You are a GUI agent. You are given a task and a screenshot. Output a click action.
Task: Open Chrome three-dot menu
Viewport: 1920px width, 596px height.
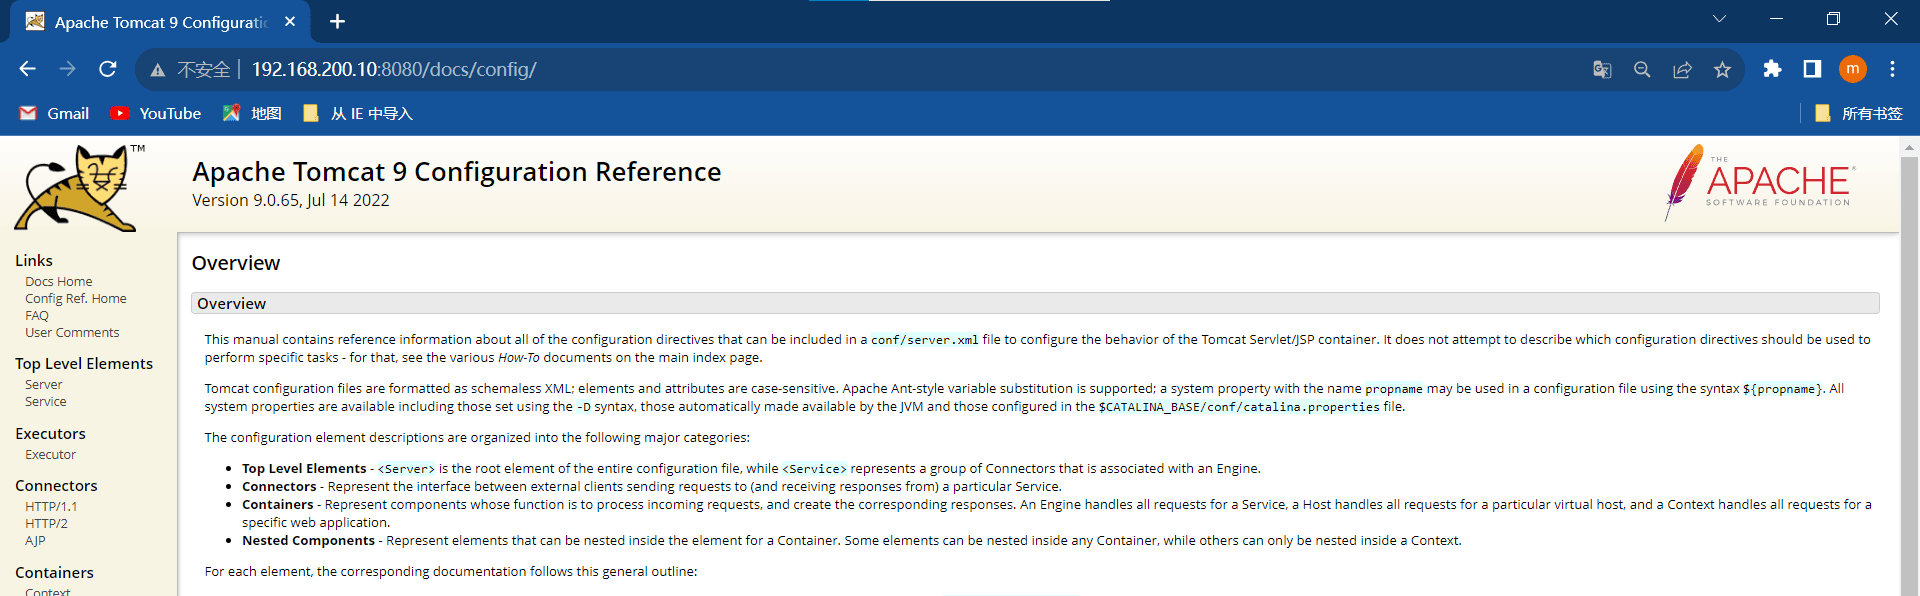coord(1892,69)
